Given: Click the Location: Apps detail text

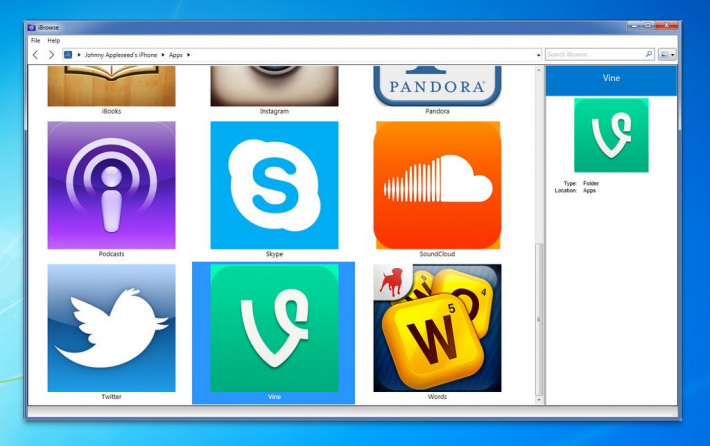Looking at the screenshot, I should click(x=576, y=191).
